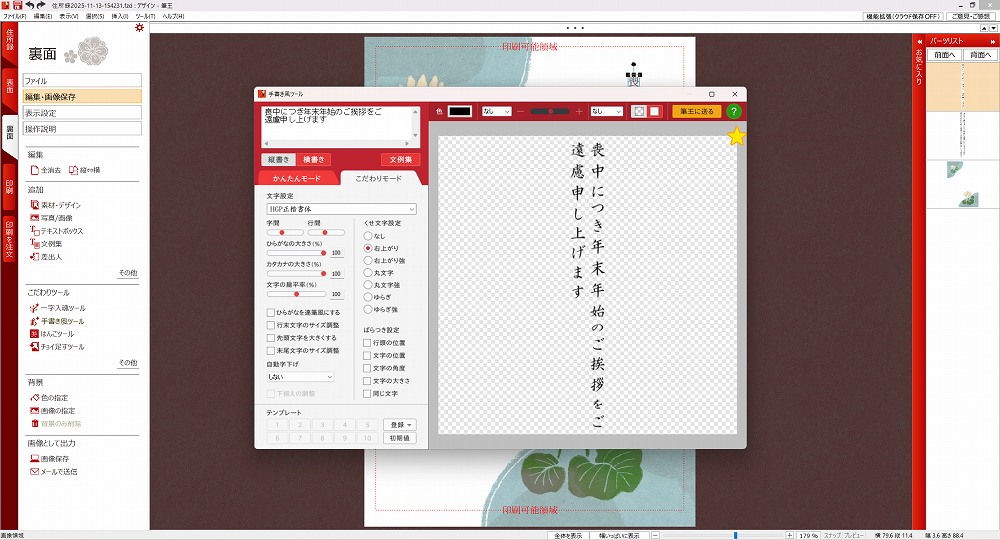Open the HGP正楷書体 font dropdown
1000x540 pixels.
click(341, 209)
